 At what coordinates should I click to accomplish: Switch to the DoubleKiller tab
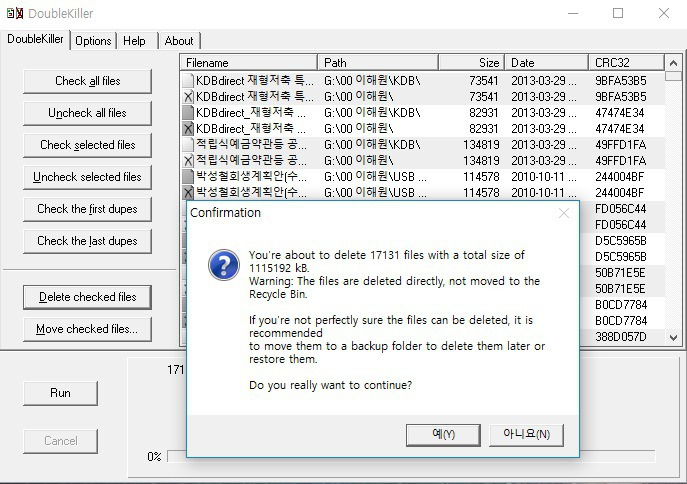(x=35, y=39)
